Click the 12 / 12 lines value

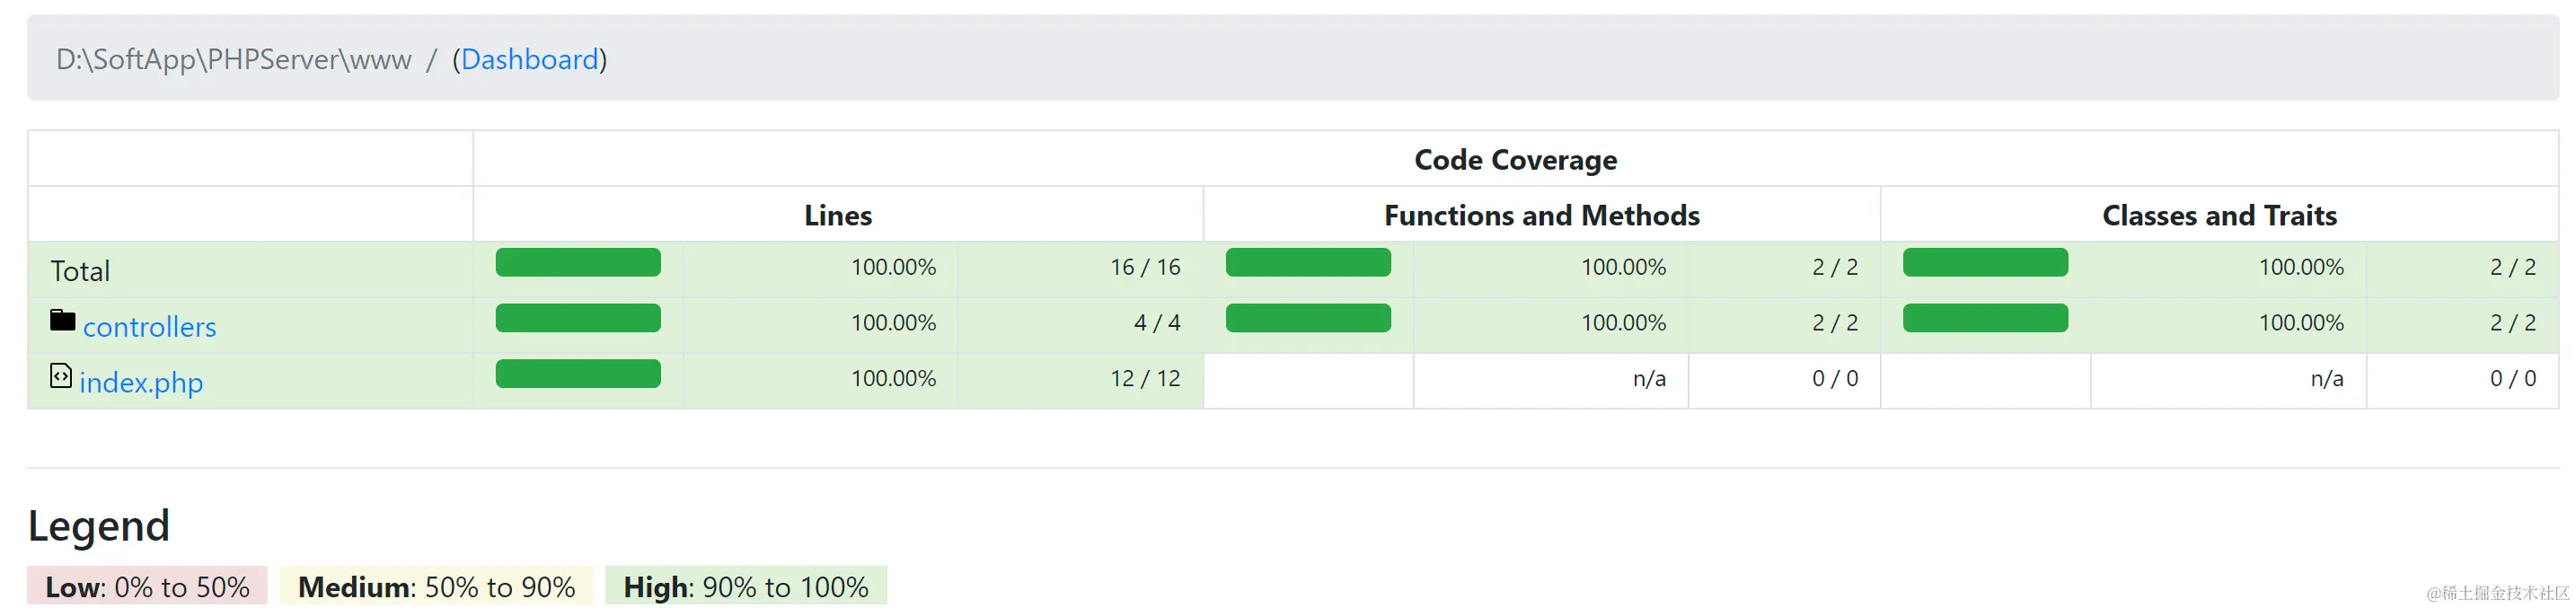1145,379
